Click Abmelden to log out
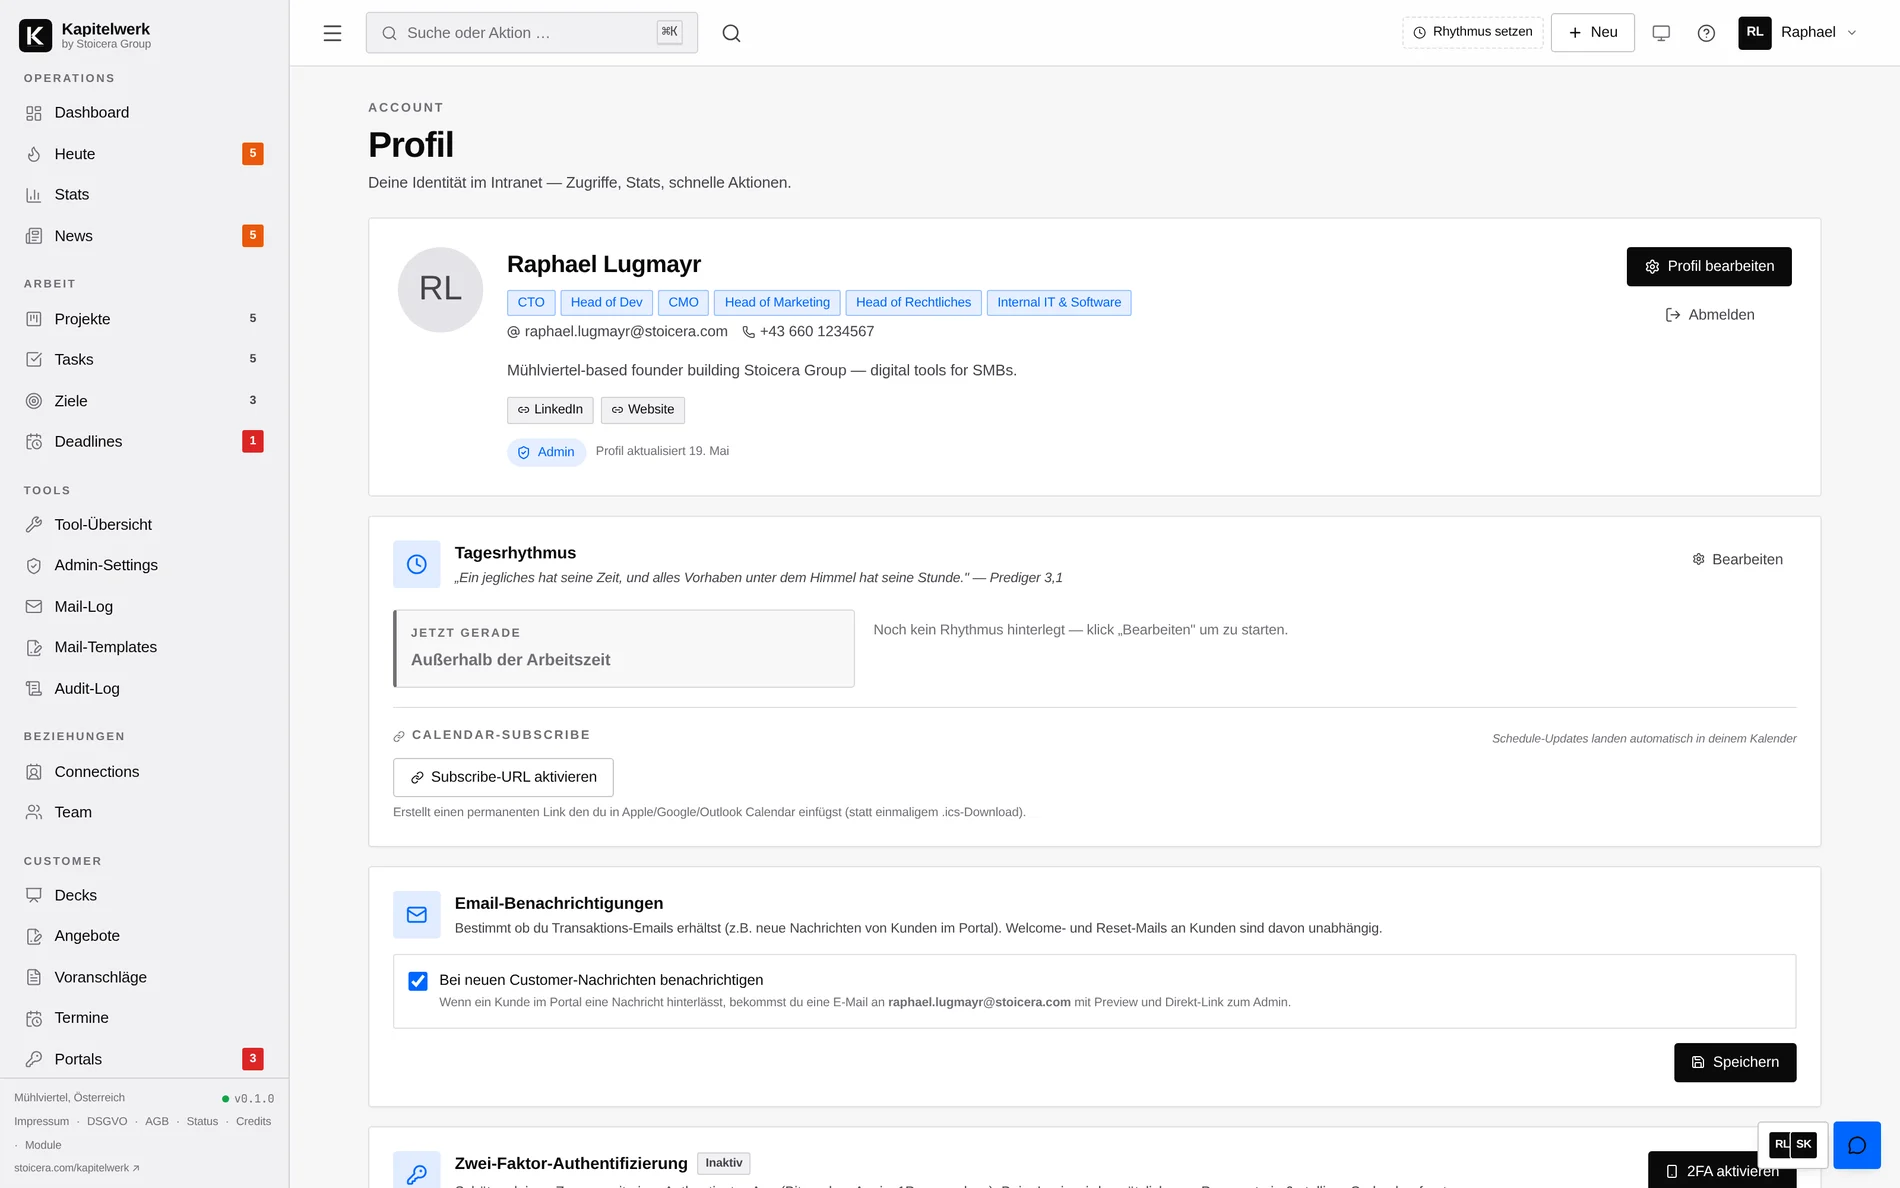 point(1710,315)
